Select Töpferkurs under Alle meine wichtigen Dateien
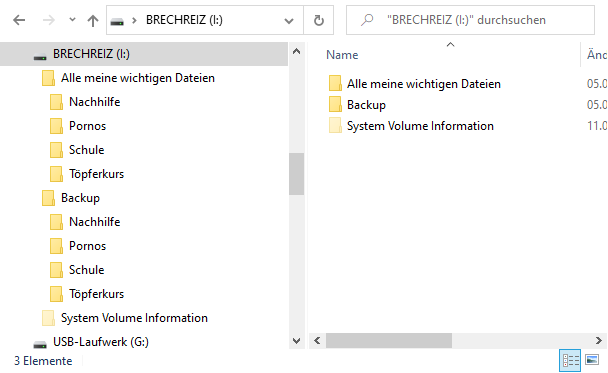The width and height of the screenshot is (608, 373). pyautogui.click(x=97, y=174)
